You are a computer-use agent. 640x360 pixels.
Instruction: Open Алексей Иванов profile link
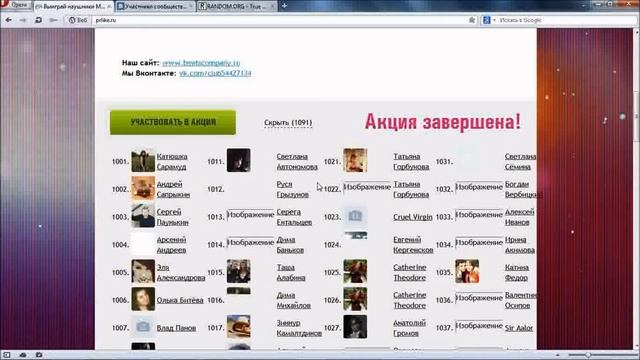pyautogui.click(x=519, y=217)
